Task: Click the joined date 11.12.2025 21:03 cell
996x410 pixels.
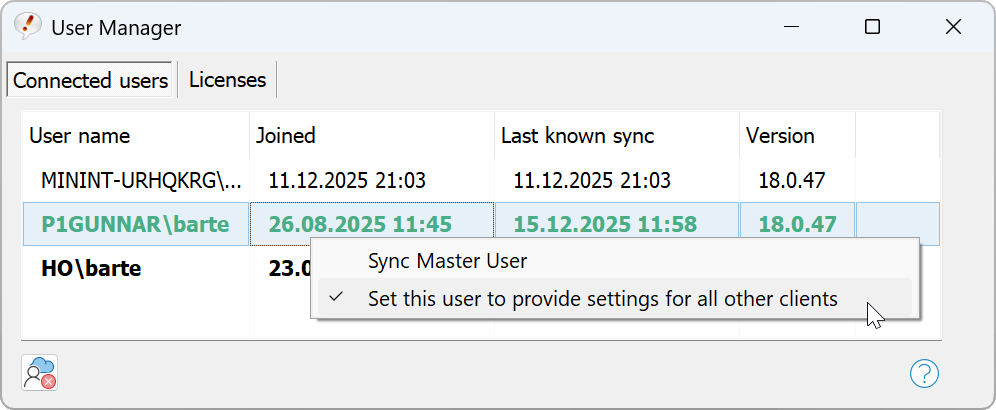Action: coord(347,181)
